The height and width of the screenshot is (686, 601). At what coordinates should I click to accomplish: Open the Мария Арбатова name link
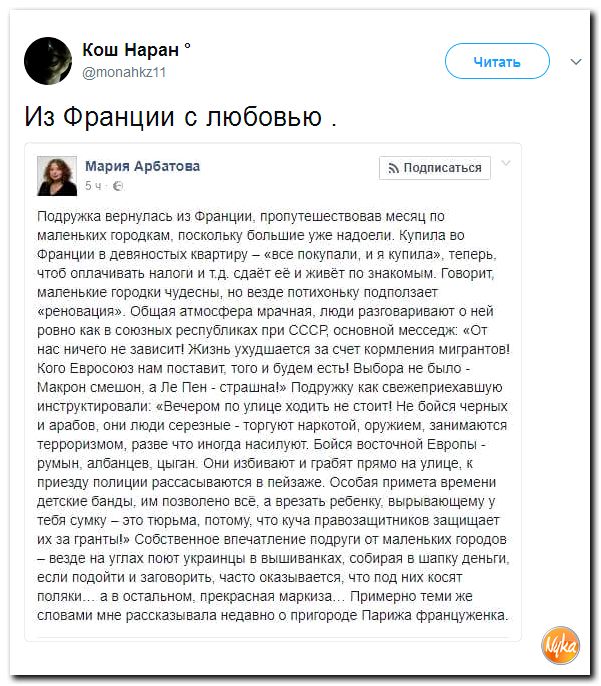tap(142, 166)
